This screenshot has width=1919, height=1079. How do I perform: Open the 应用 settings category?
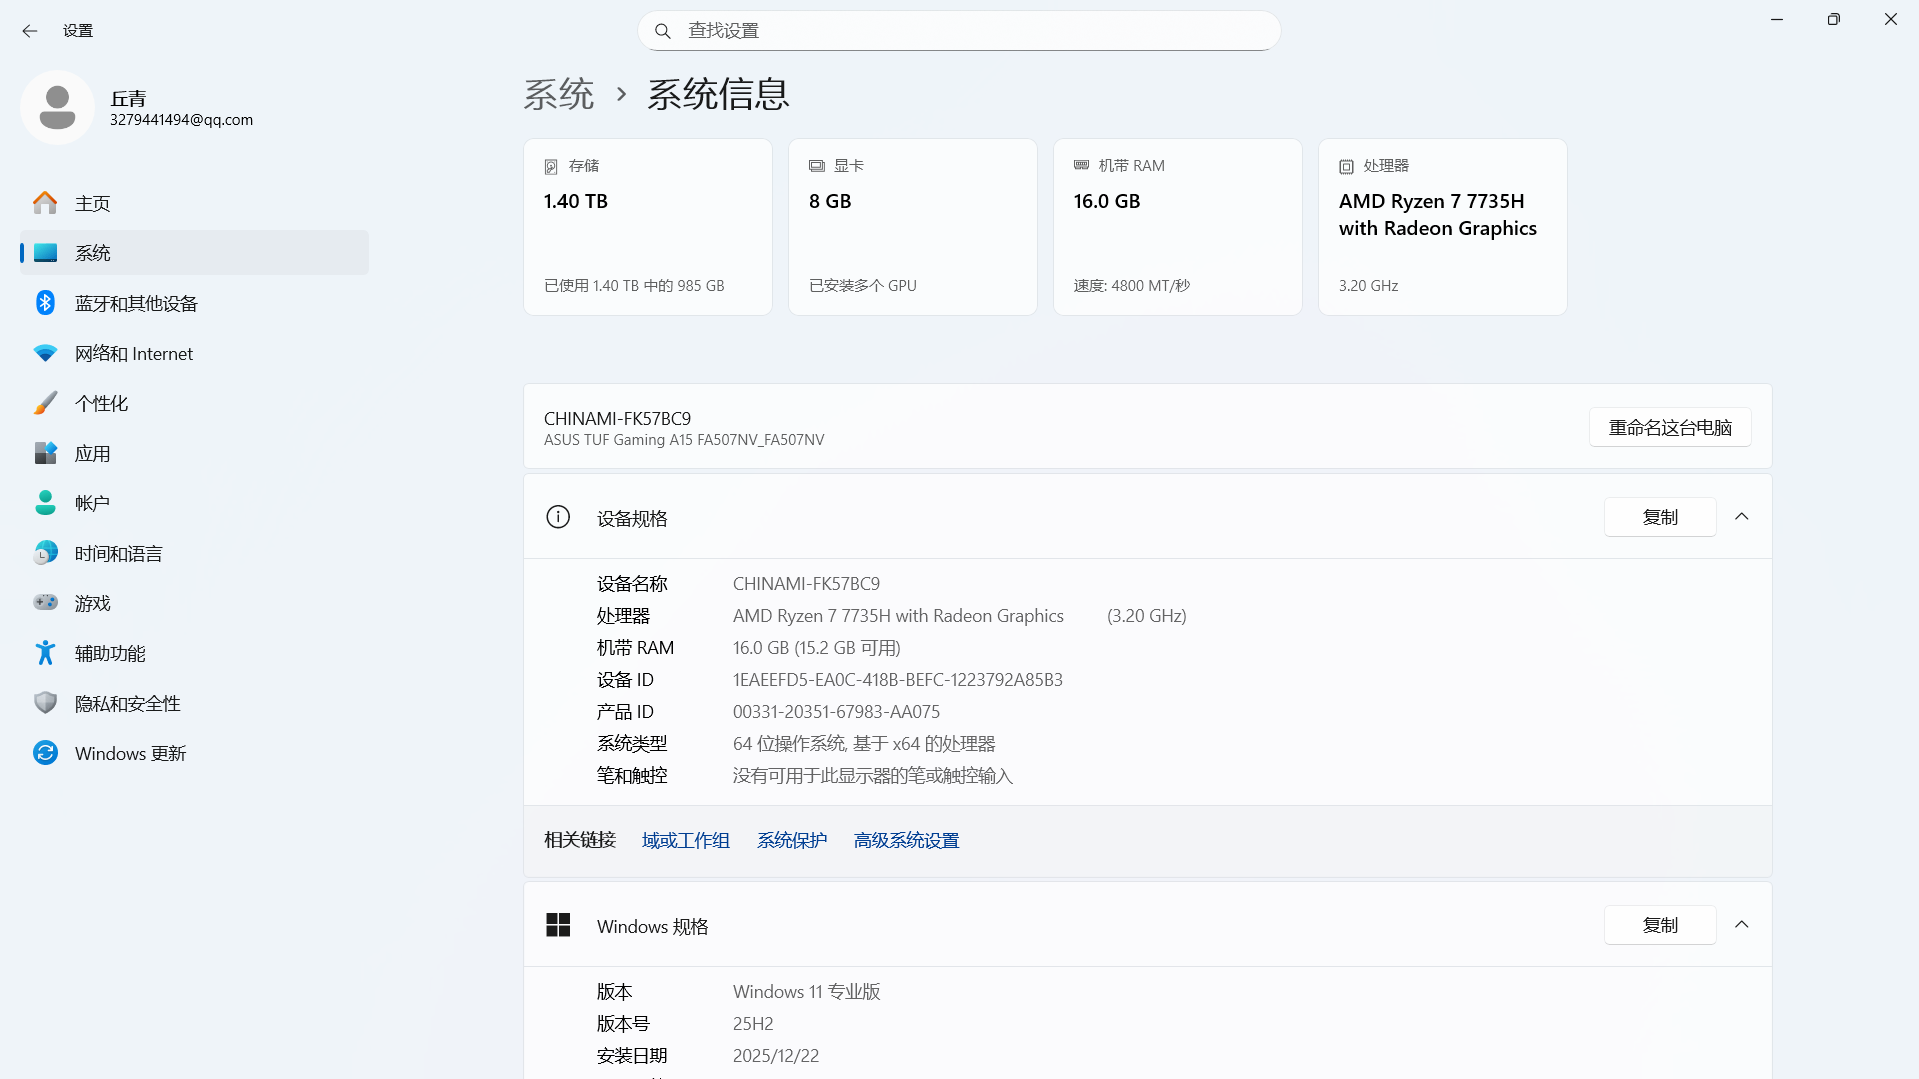pos(93,453)
